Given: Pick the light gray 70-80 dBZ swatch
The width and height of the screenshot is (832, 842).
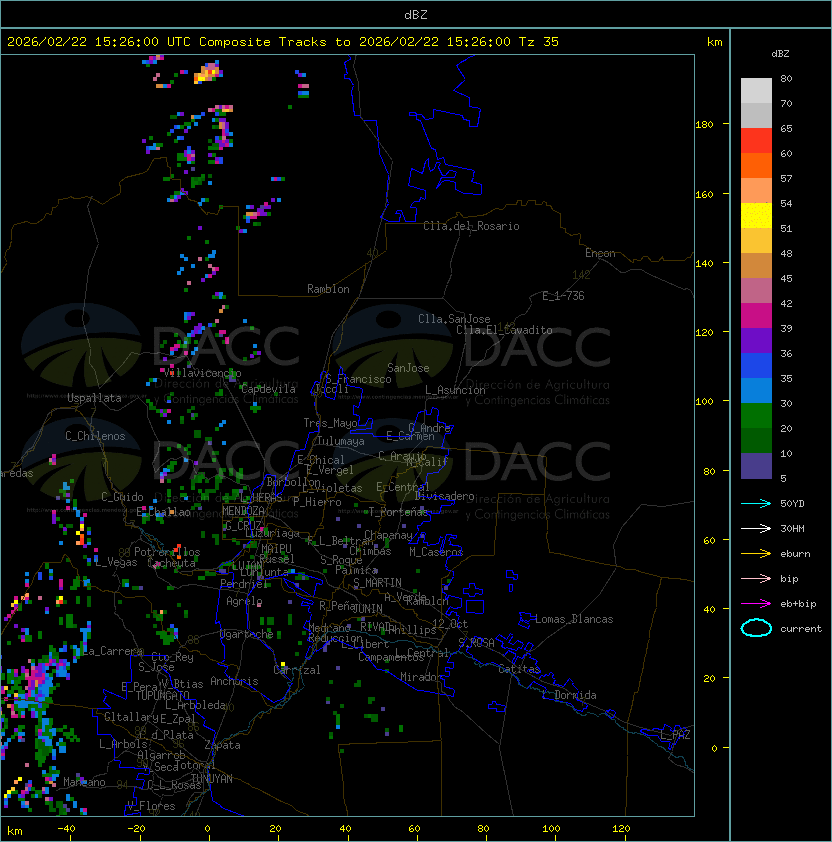Looking at the screenshot, I should click(756, 91).
